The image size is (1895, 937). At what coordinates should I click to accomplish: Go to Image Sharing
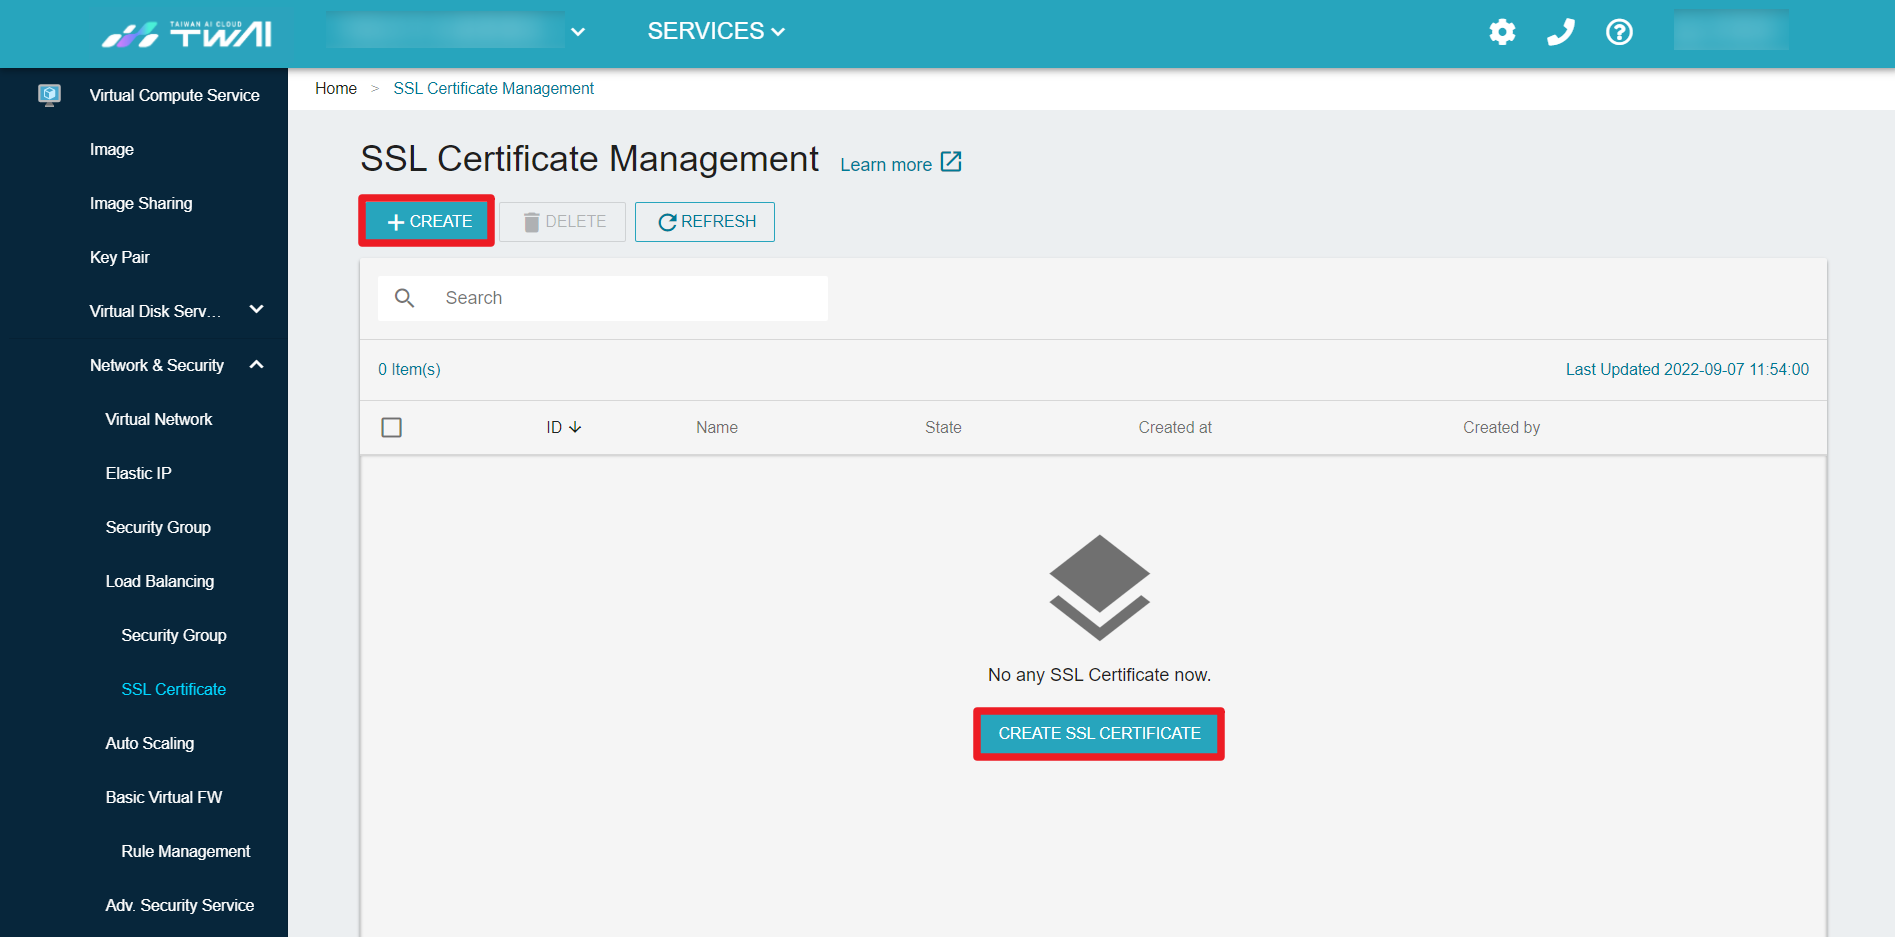[x=141, y=203]
